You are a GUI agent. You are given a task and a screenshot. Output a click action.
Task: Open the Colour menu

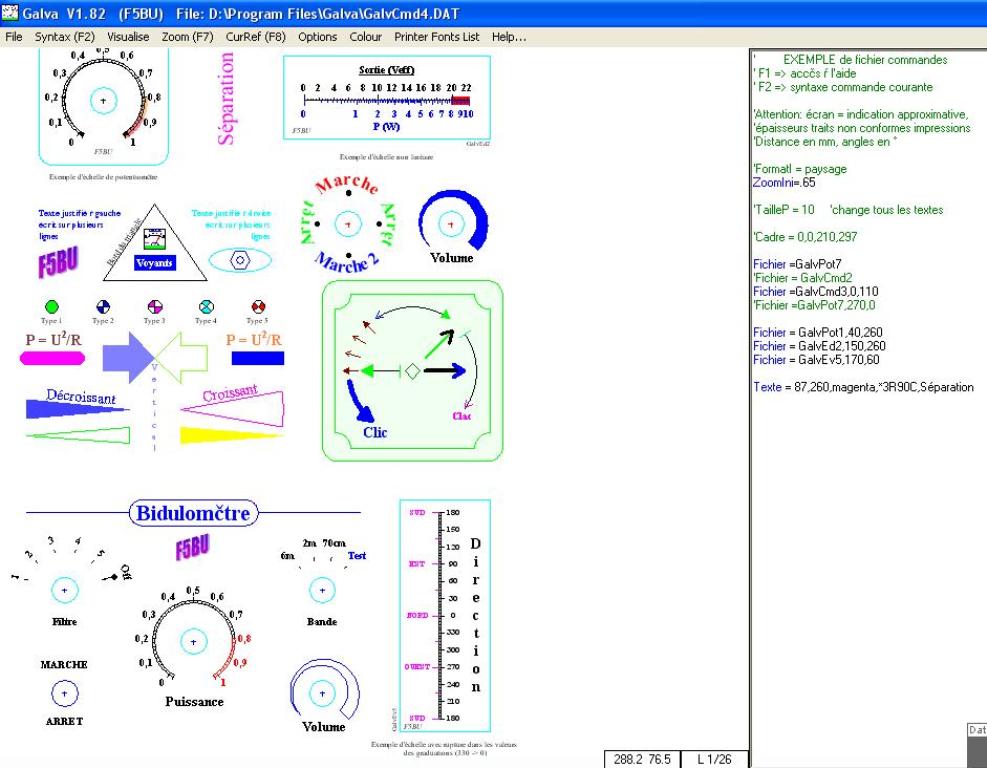366,37
